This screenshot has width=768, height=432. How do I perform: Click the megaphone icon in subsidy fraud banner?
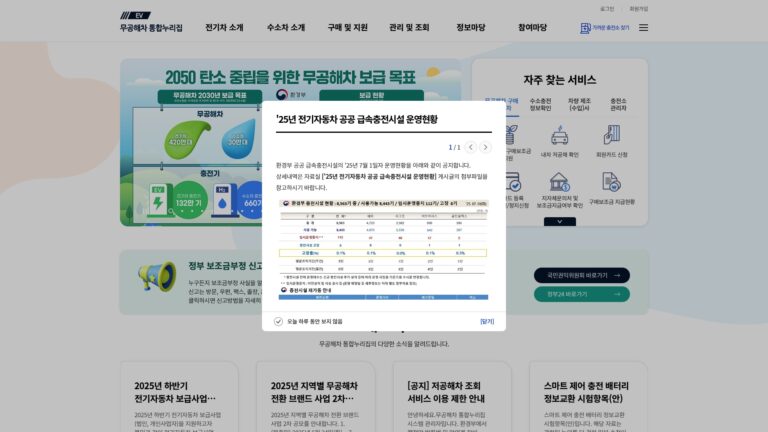[x=157, y=276]
